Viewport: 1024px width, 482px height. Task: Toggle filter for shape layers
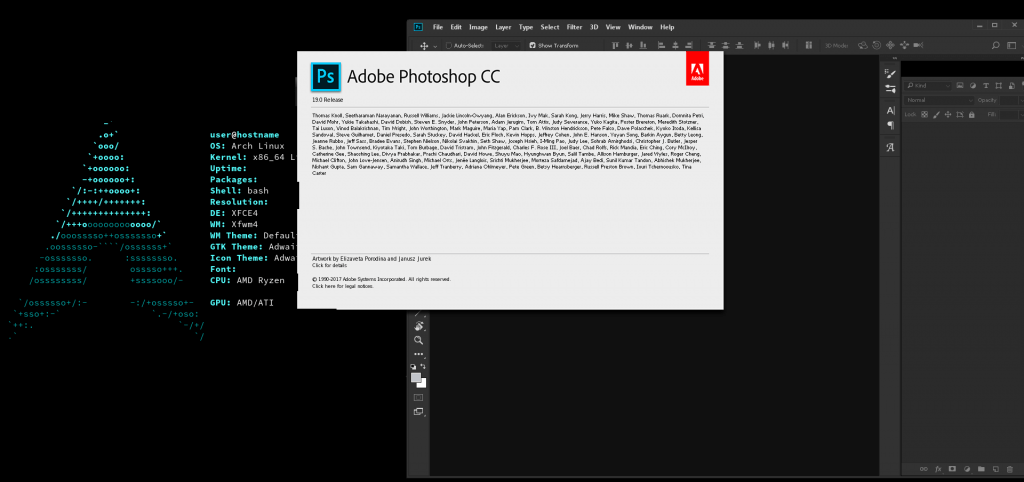(999, 86)
